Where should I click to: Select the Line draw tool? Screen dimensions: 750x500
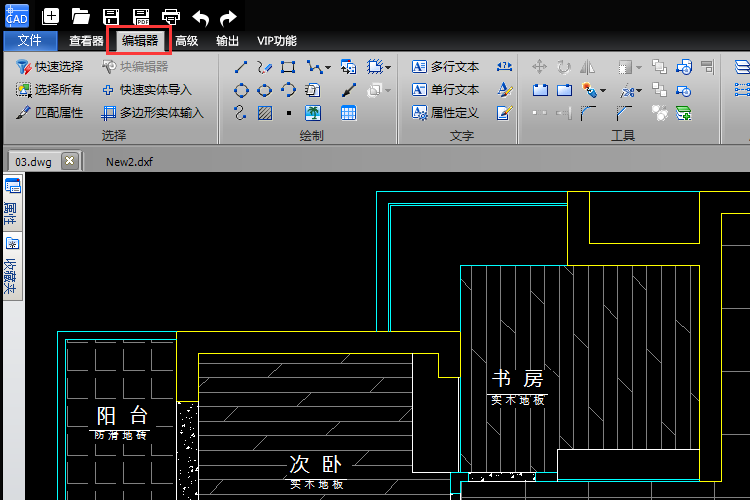(x=241, y=67)
